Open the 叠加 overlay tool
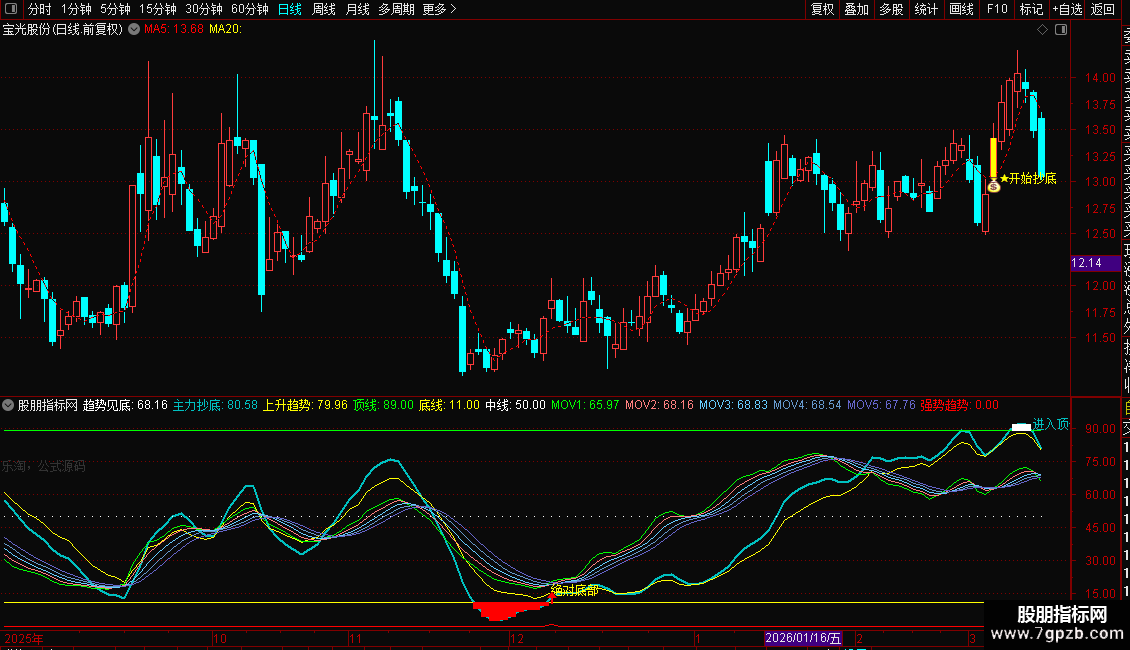This screenshot has height=650, width=1130. (856, 9)
